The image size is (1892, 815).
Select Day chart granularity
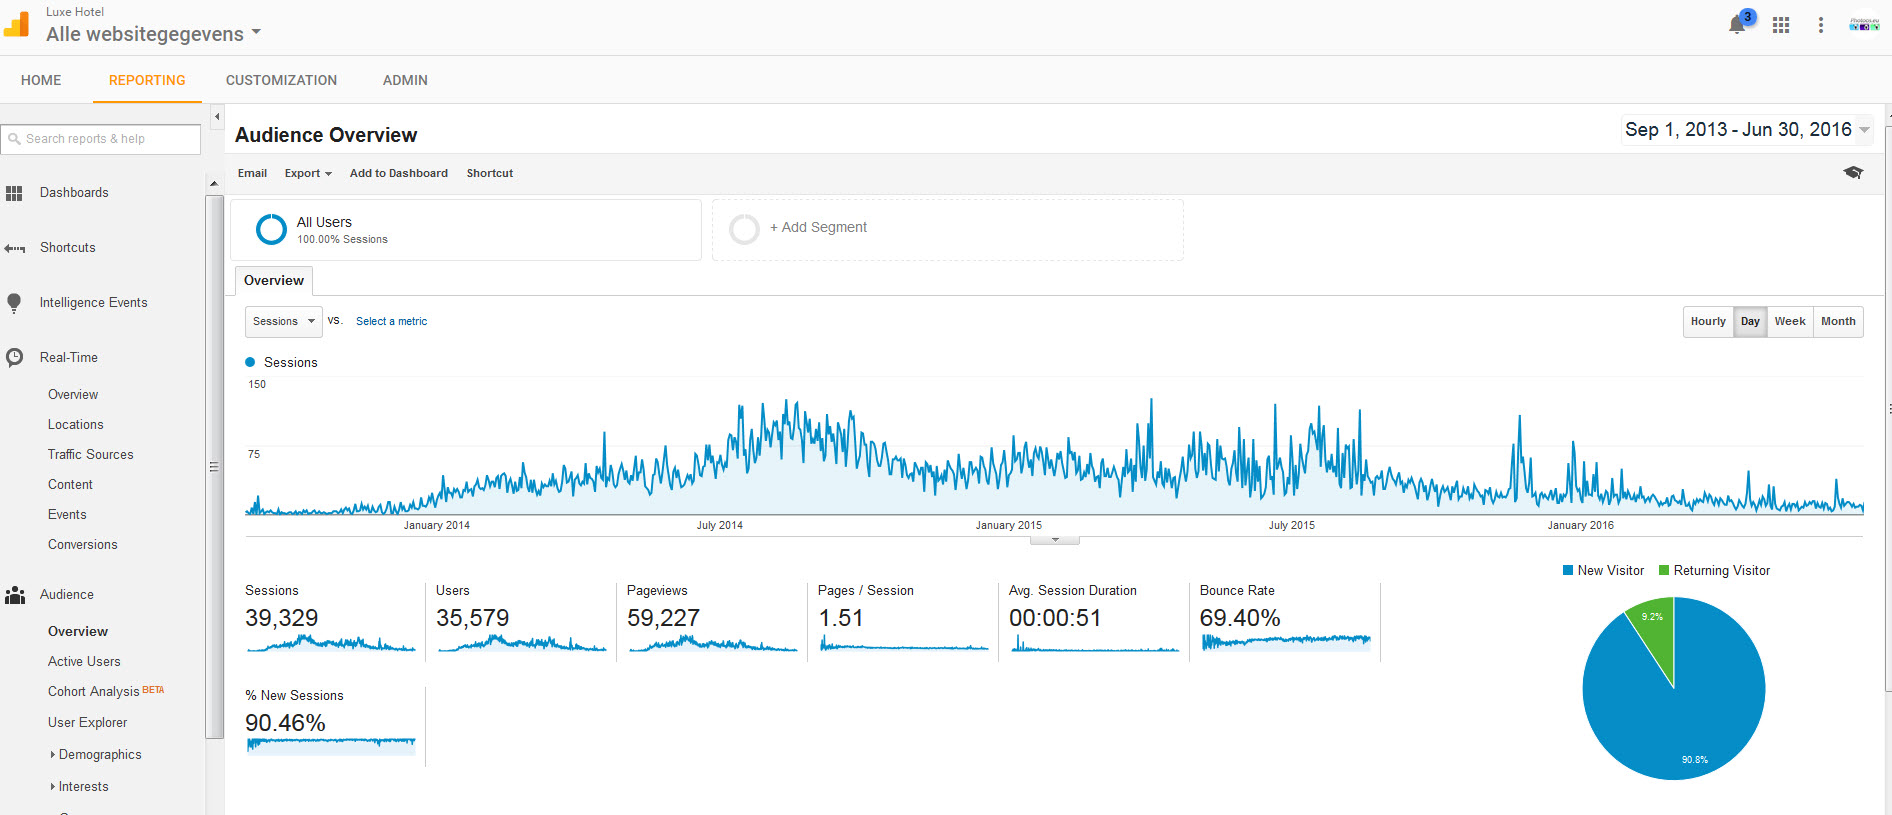[1750, 321]
